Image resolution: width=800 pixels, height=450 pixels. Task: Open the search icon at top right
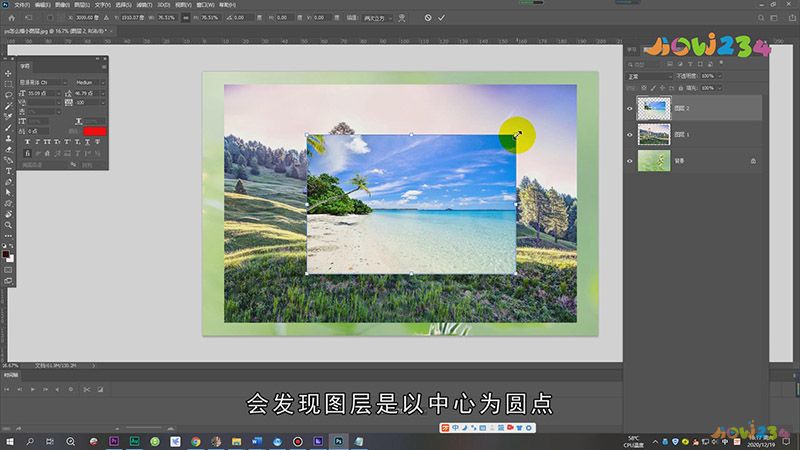(761, 18)
